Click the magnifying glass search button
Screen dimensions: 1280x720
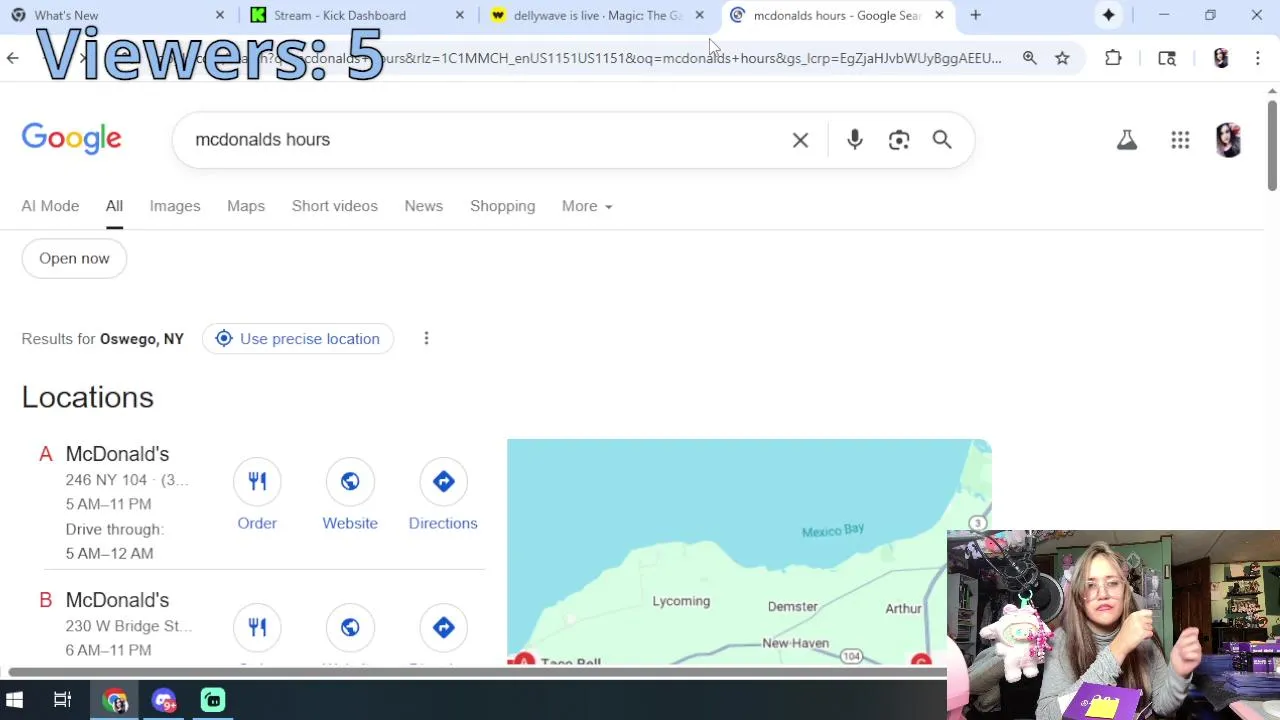[x=942, y=140]
